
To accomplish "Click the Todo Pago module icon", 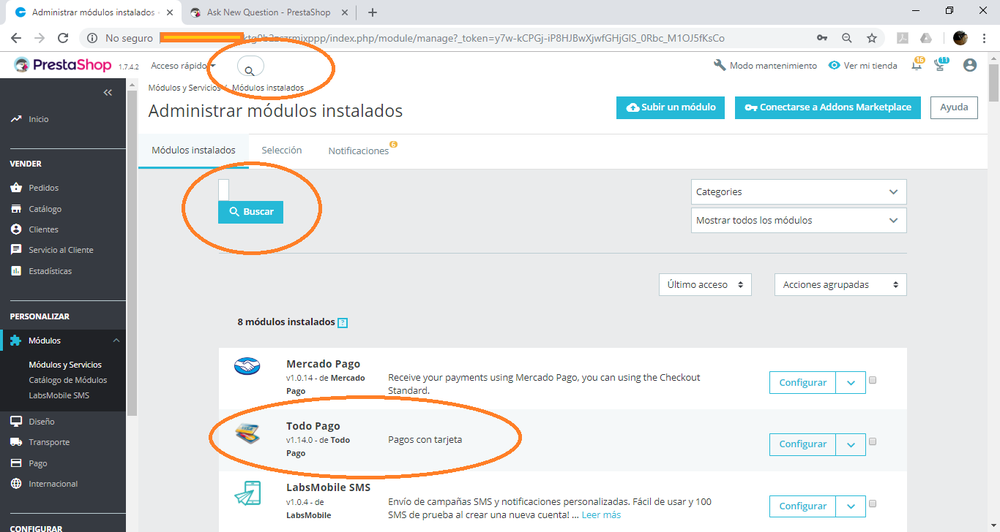I will click(247, 433).
